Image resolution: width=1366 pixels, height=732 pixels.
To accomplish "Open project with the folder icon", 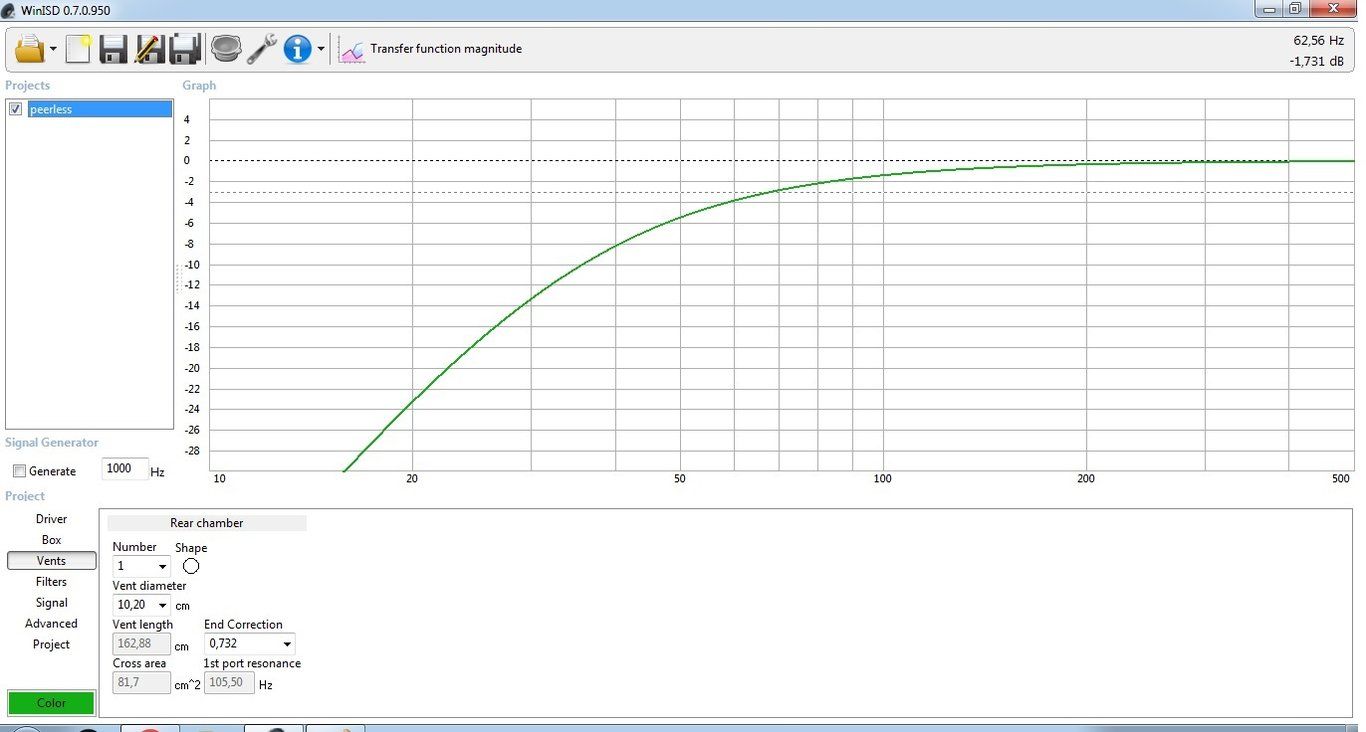I will [x=30, y=48].
